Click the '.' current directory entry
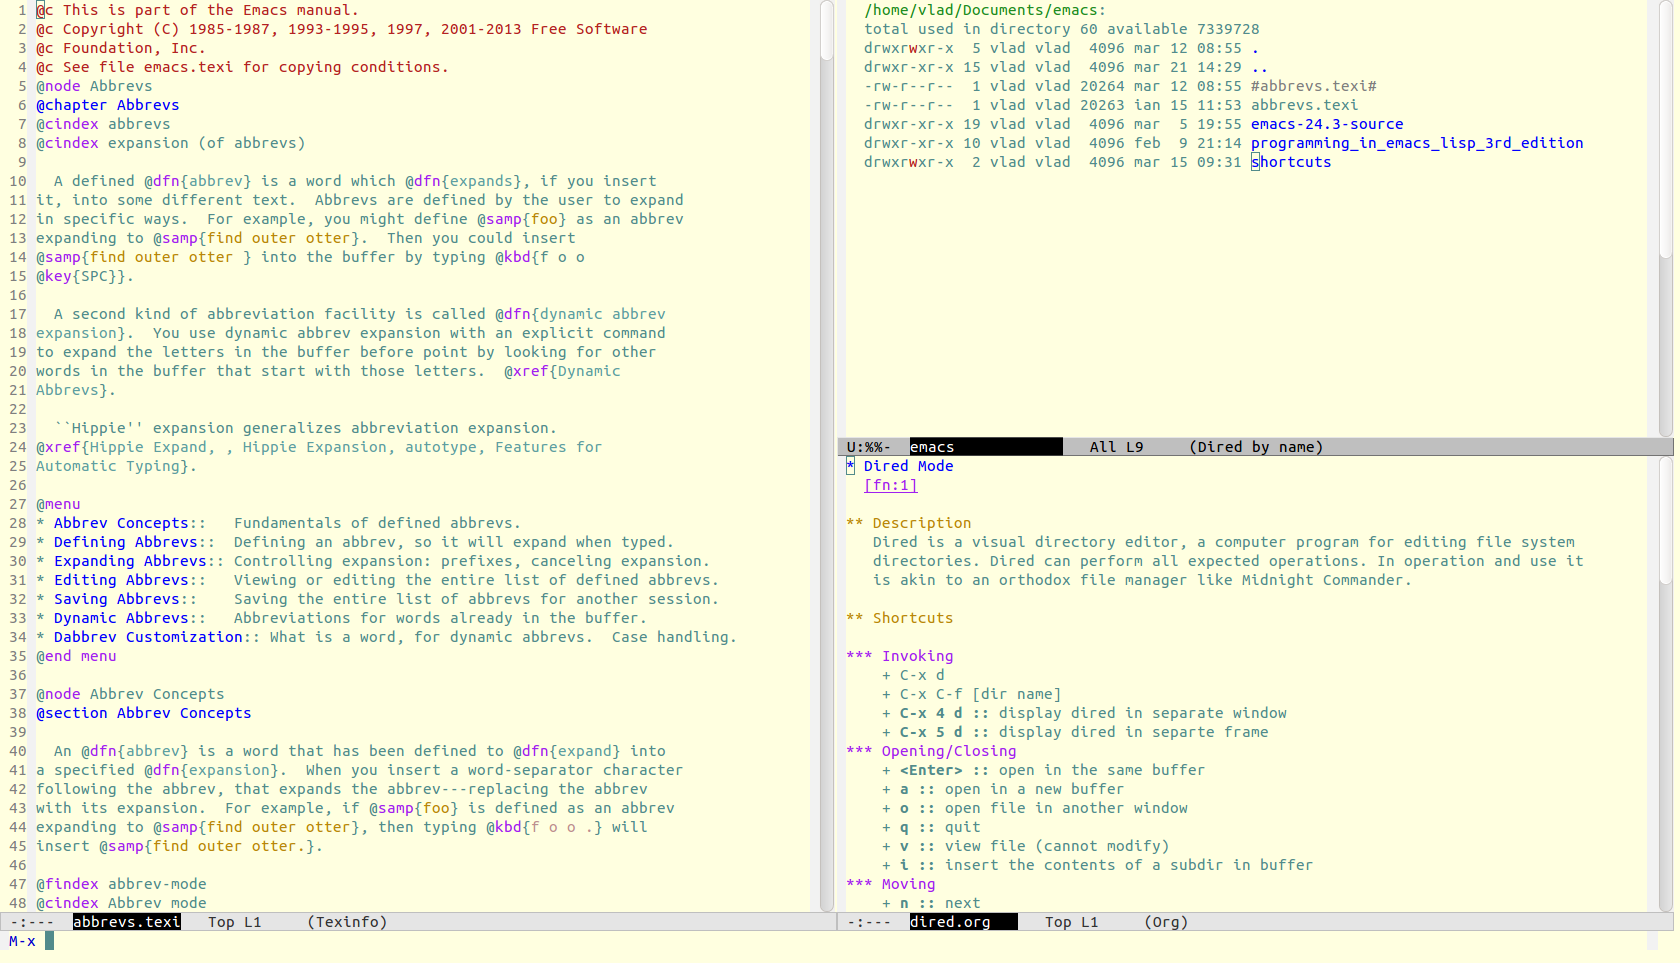The width and height of the screenshot is (1680, 963). 1255,48
